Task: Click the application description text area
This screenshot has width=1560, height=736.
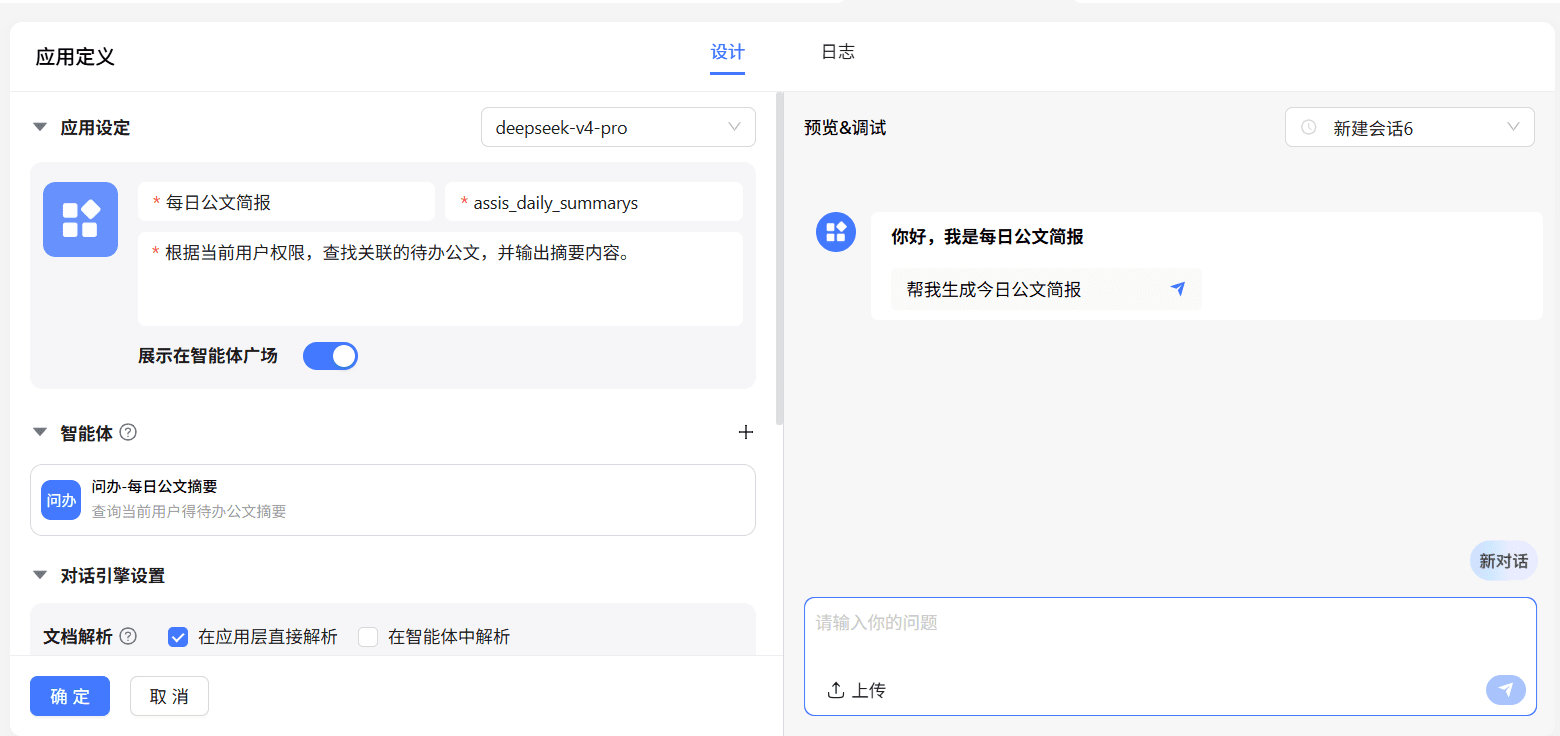Action: tap(440, 279)
